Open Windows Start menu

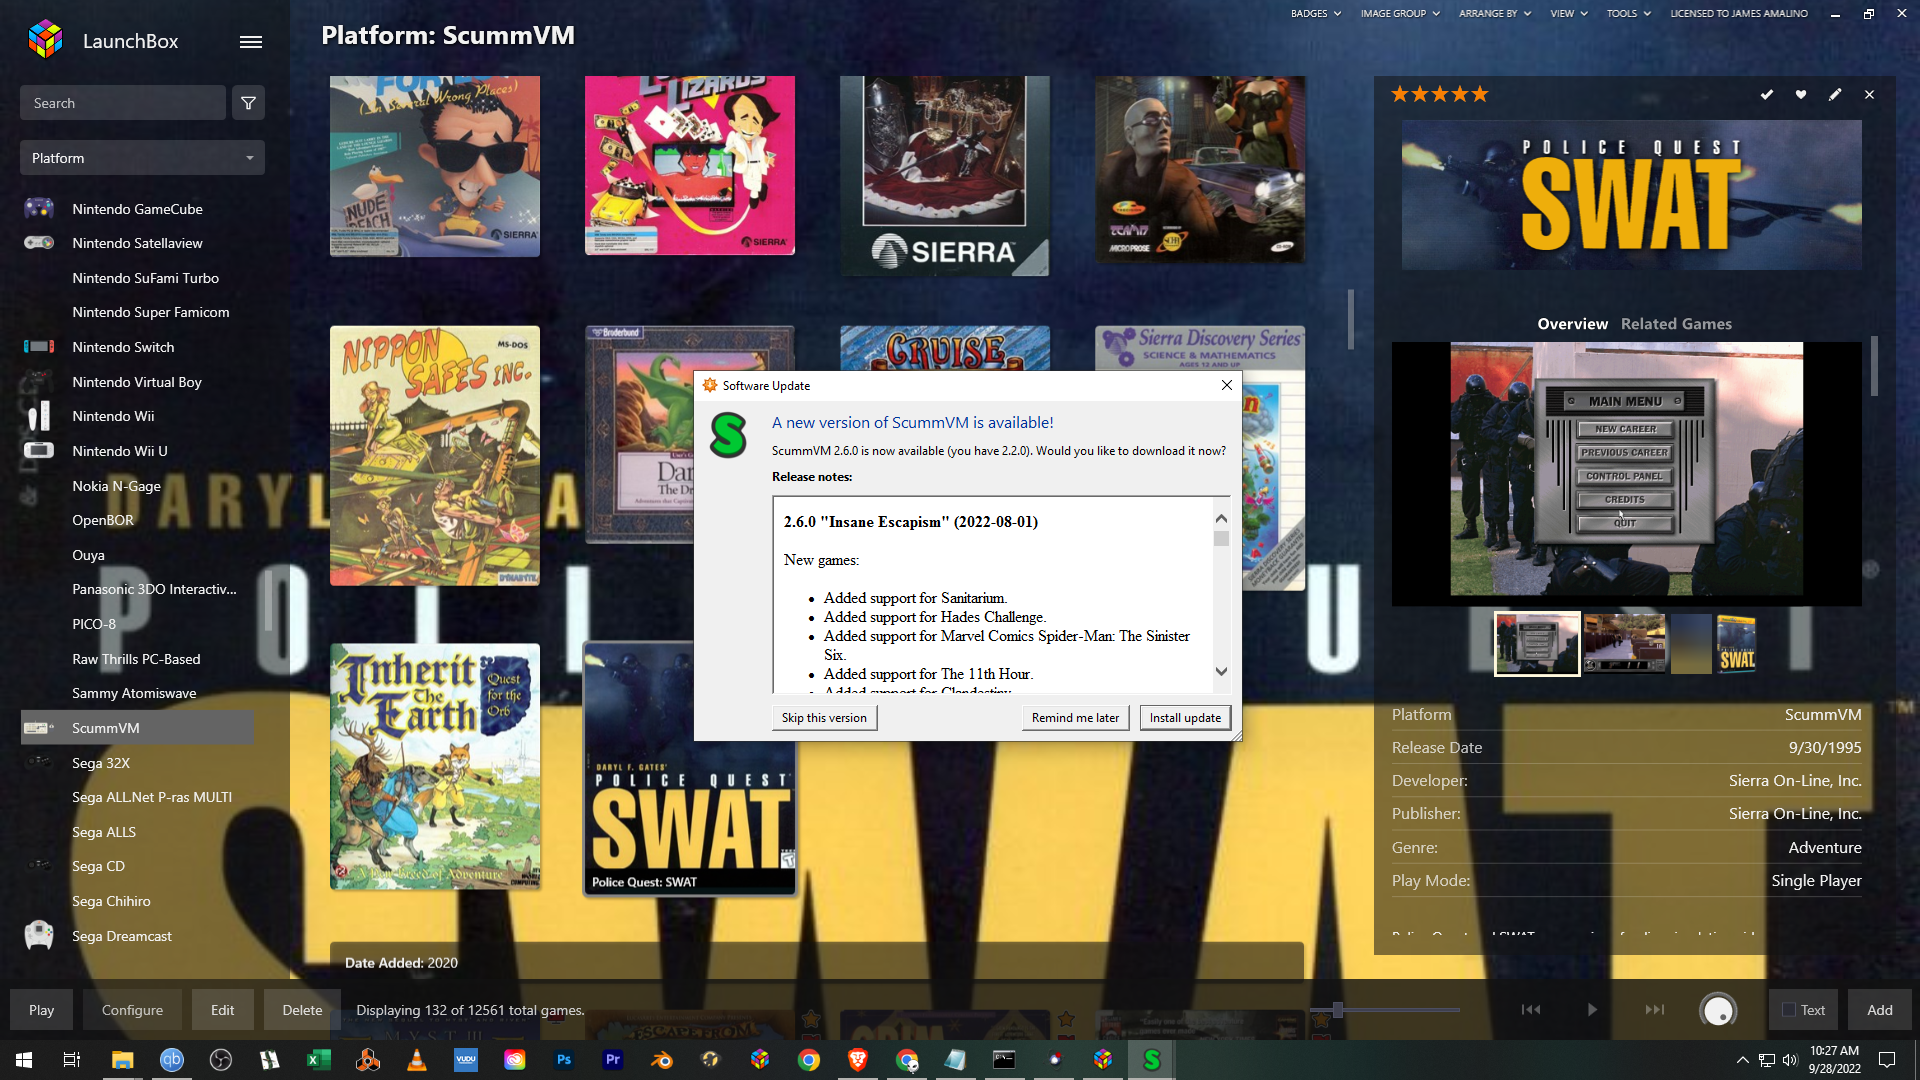[x=24, y=1060]
